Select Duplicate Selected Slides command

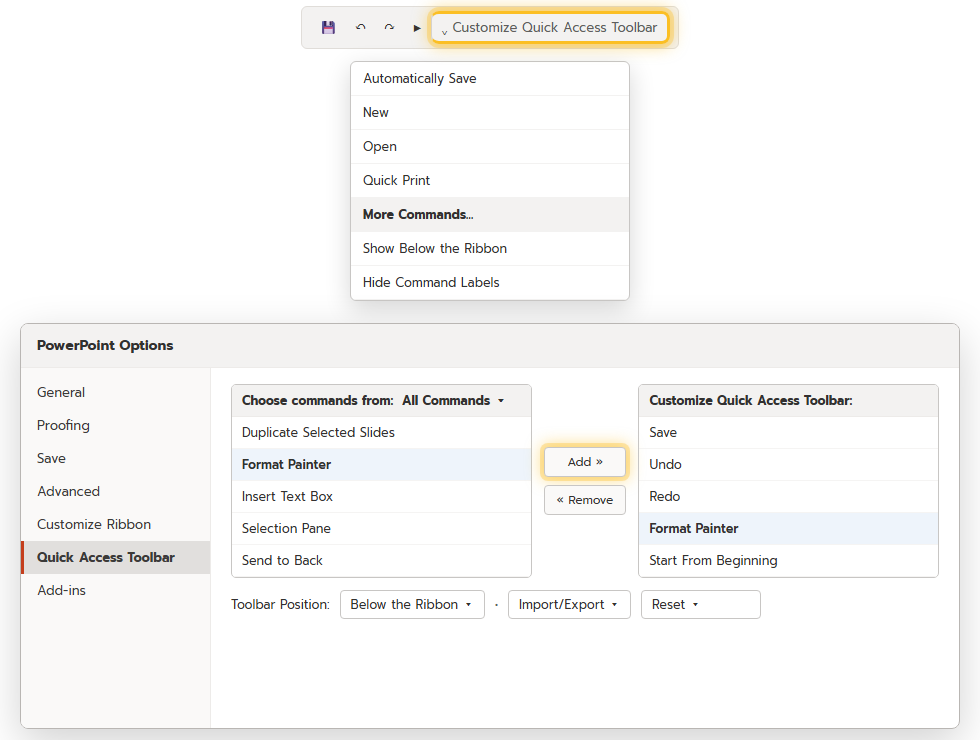coord(381,432)
